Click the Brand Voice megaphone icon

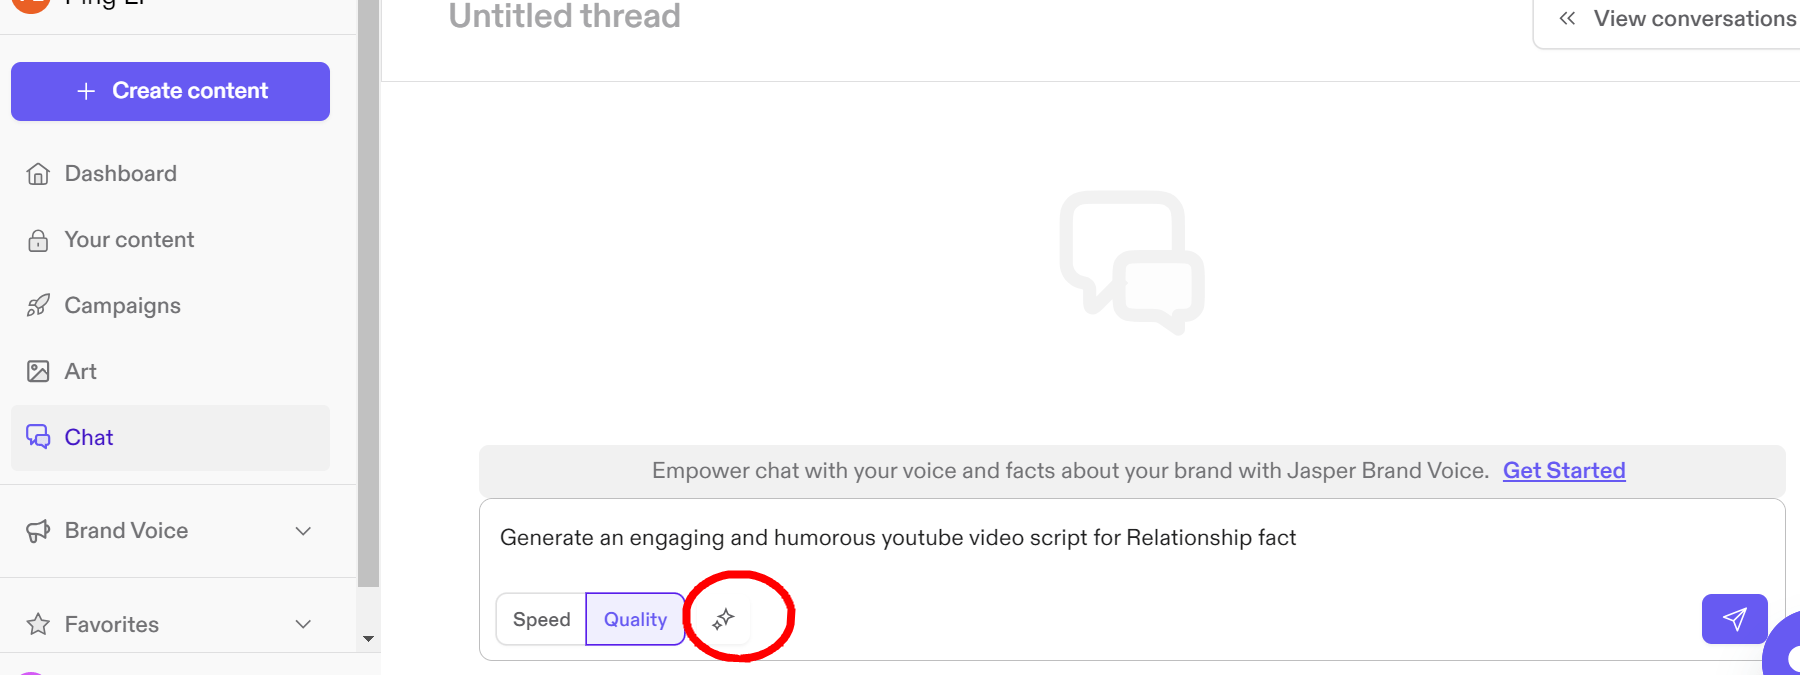click(x=38, y=531)
